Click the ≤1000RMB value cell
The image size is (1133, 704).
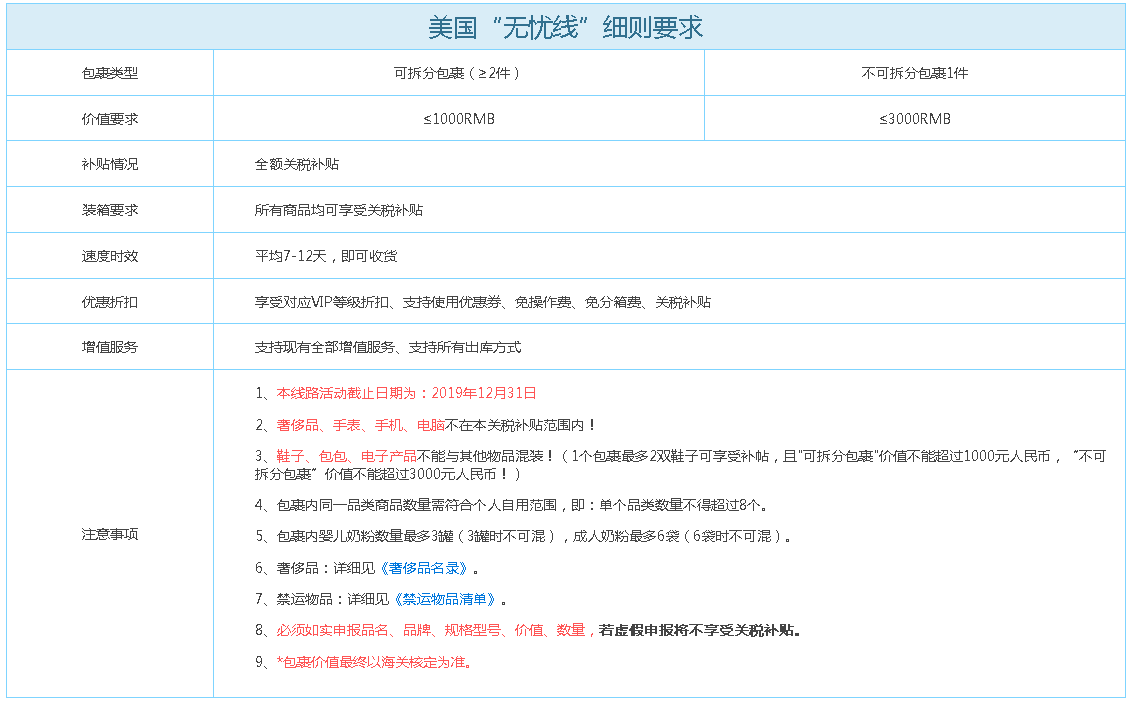point(458,119)
